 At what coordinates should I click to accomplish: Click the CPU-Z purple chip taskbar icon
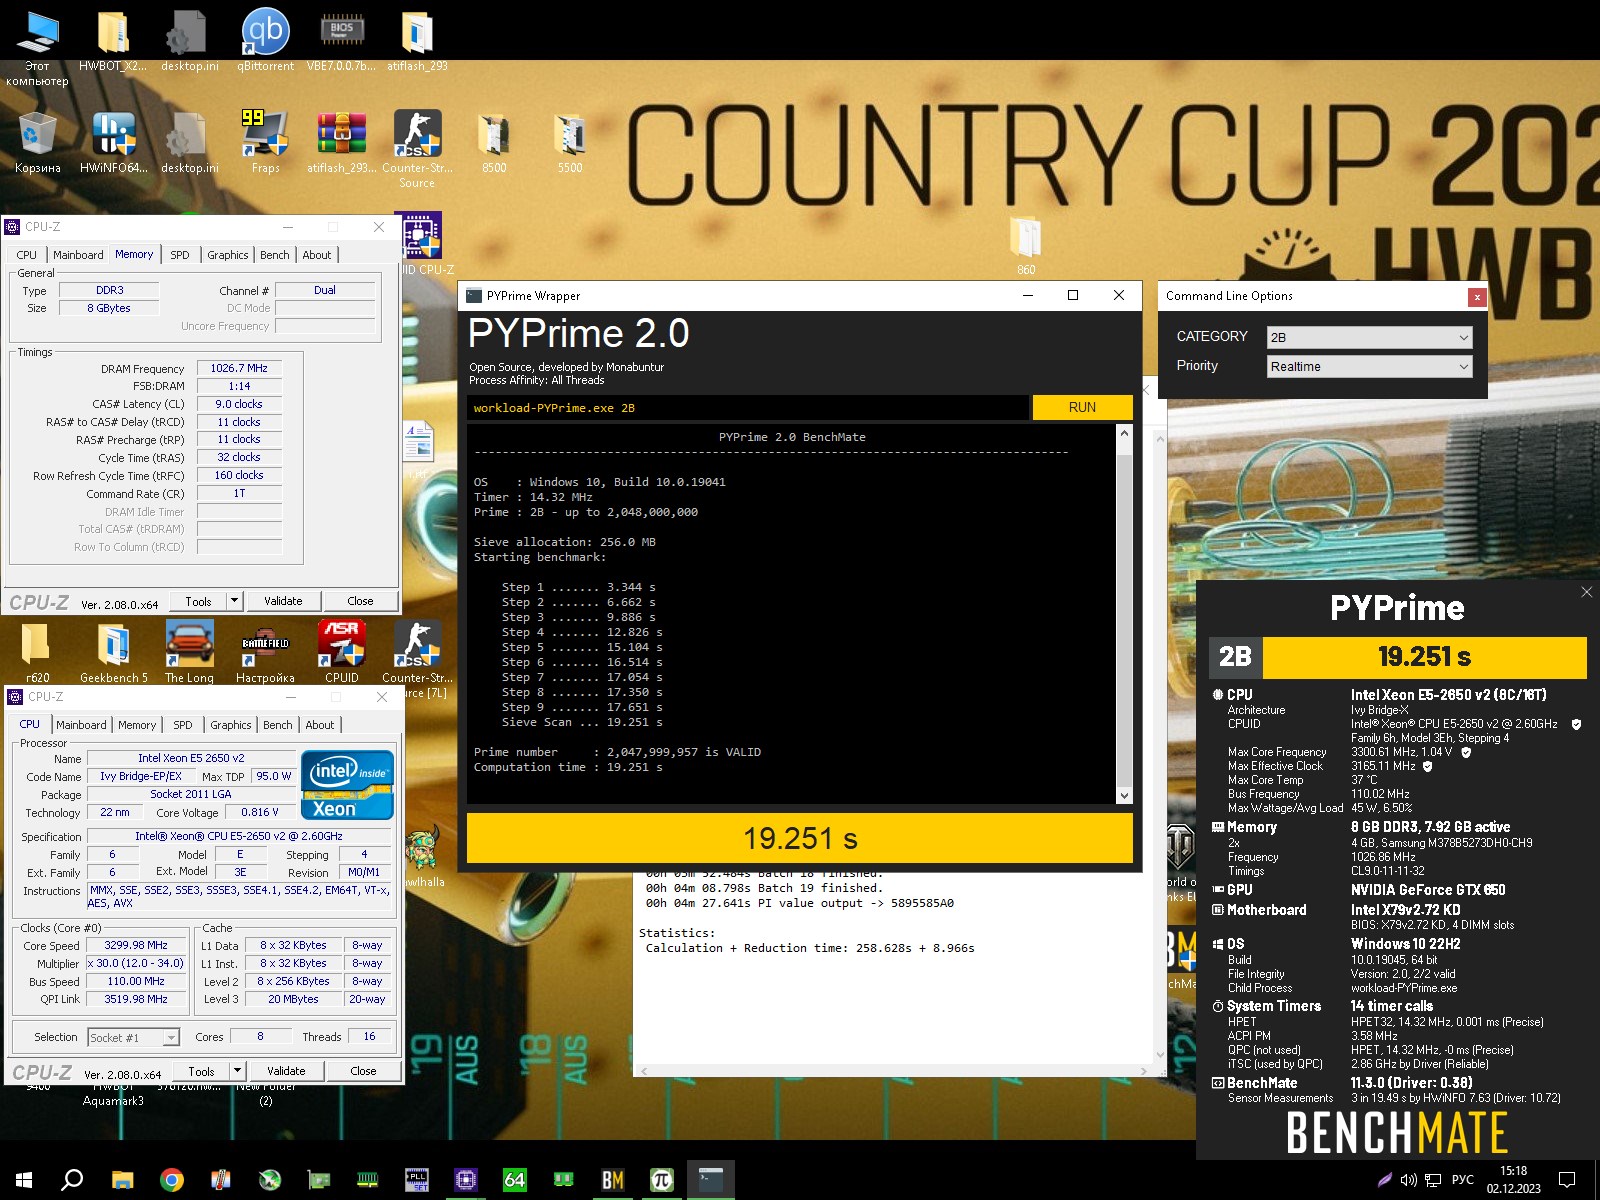pos(465,1180)
